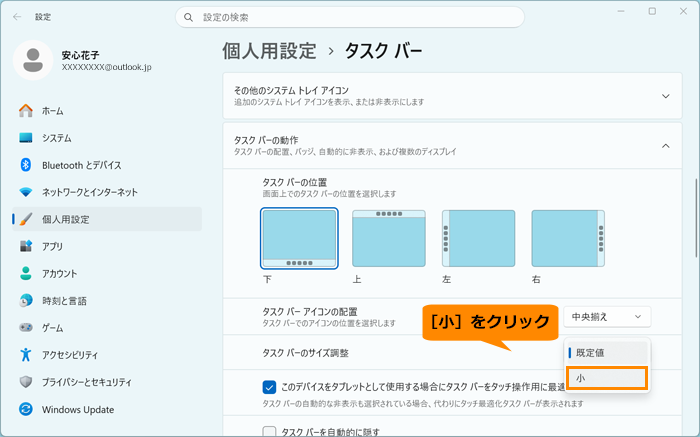Select the 左 taskbar position thumbnail

[x=479, y=238]
